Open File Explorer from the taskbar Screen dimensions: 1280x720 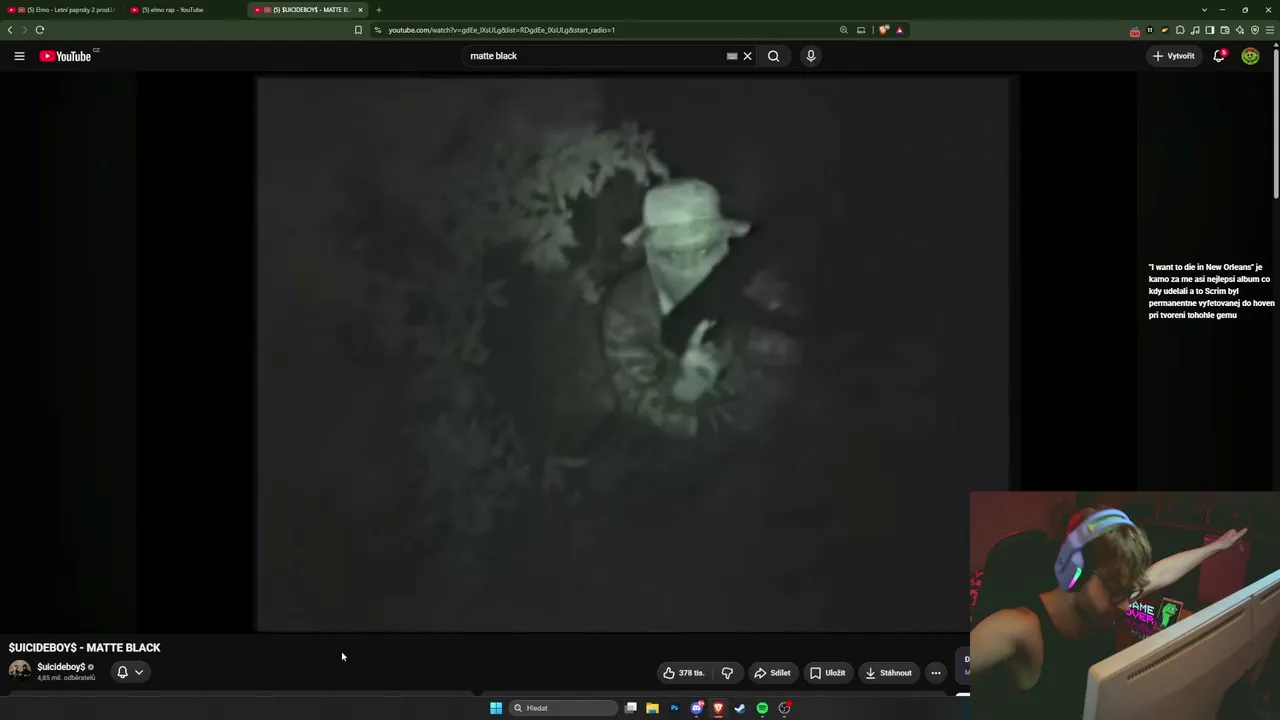point(652,708)
